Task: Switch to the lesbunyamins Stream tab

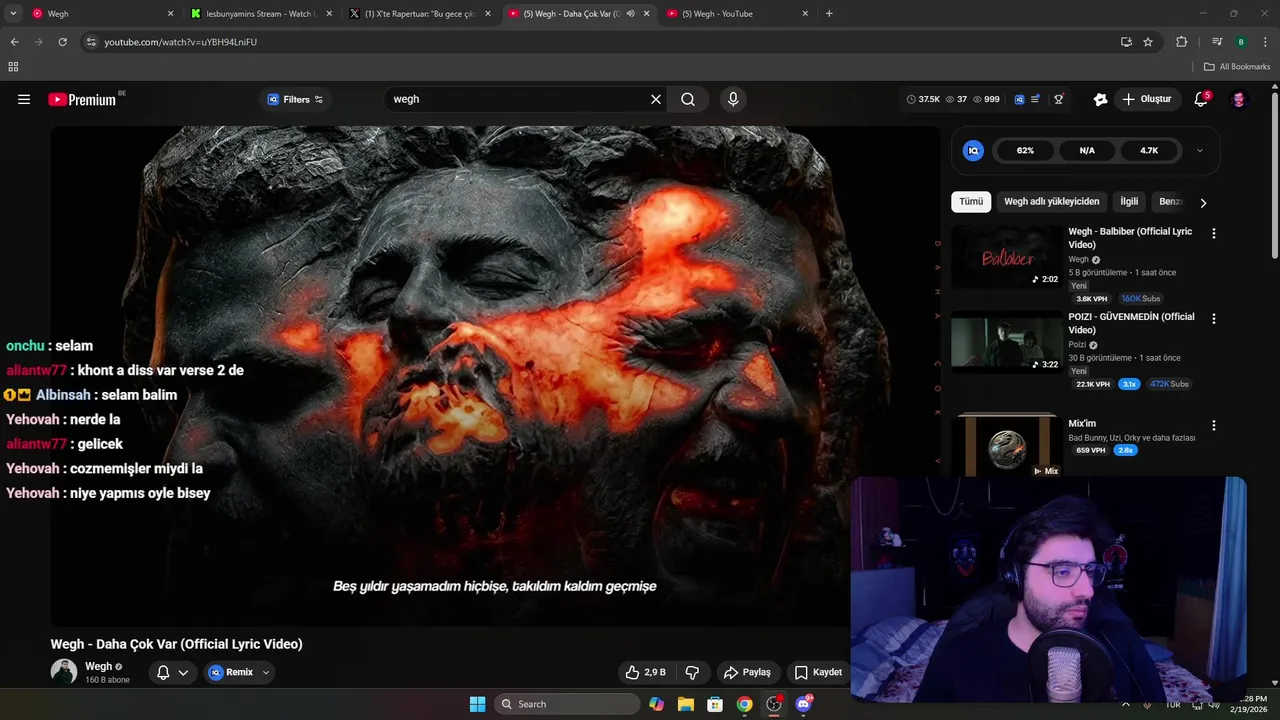Action: pos(260,14)
